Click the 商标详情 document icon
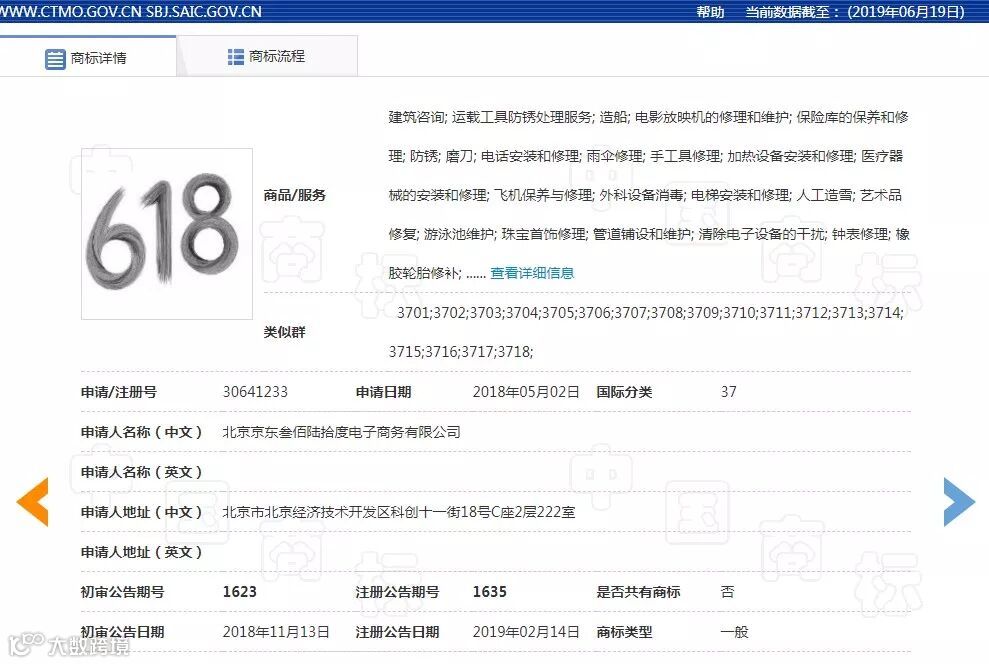The height and width of the screenshot is (664, 989). [x=55, y=59]
